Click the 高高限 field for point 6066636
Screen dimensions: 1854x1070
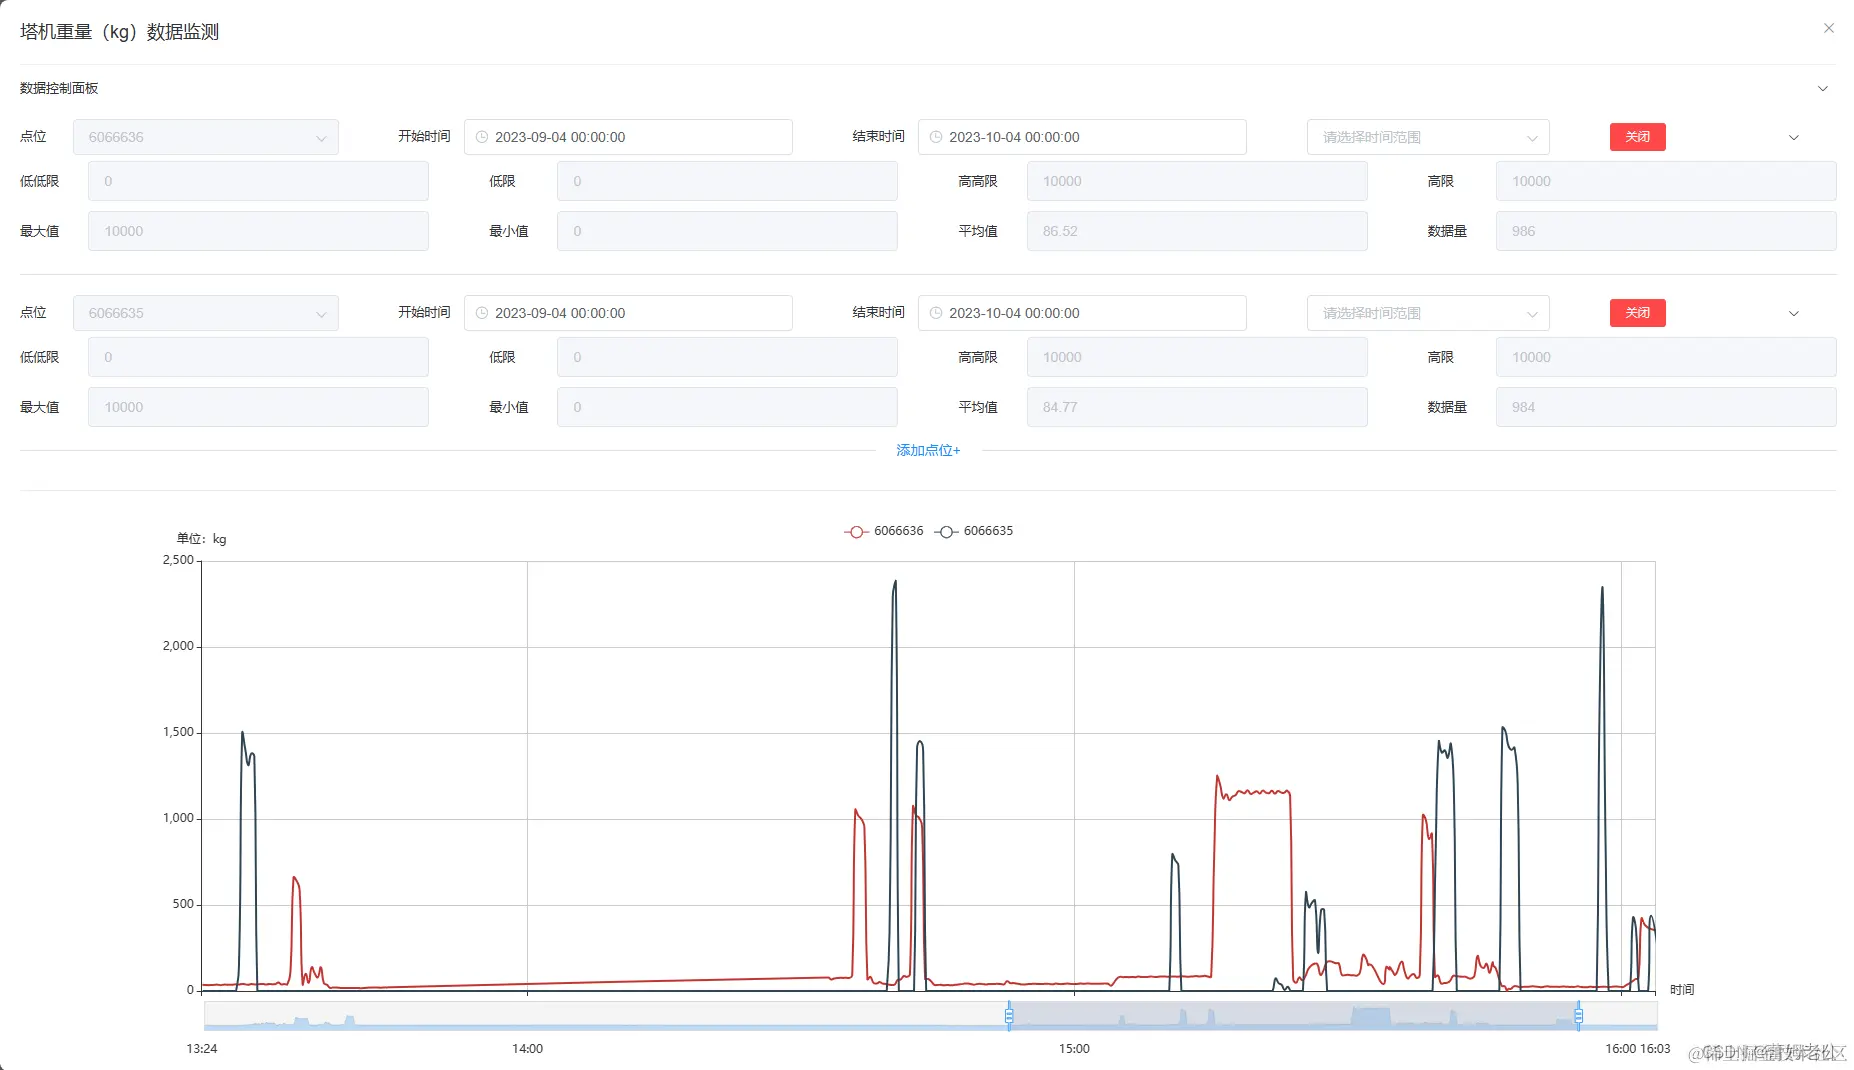pyautogui.click(x=1197, y=181)
